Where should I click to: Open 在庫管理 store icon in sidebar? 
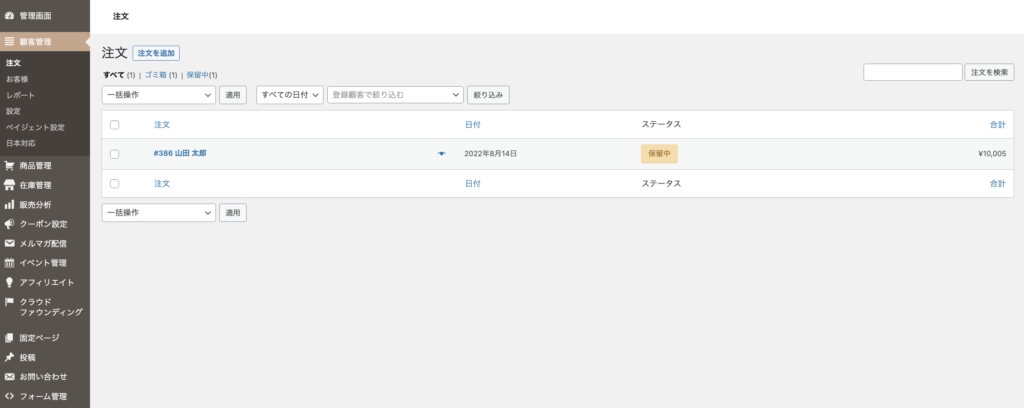(9, 185)
